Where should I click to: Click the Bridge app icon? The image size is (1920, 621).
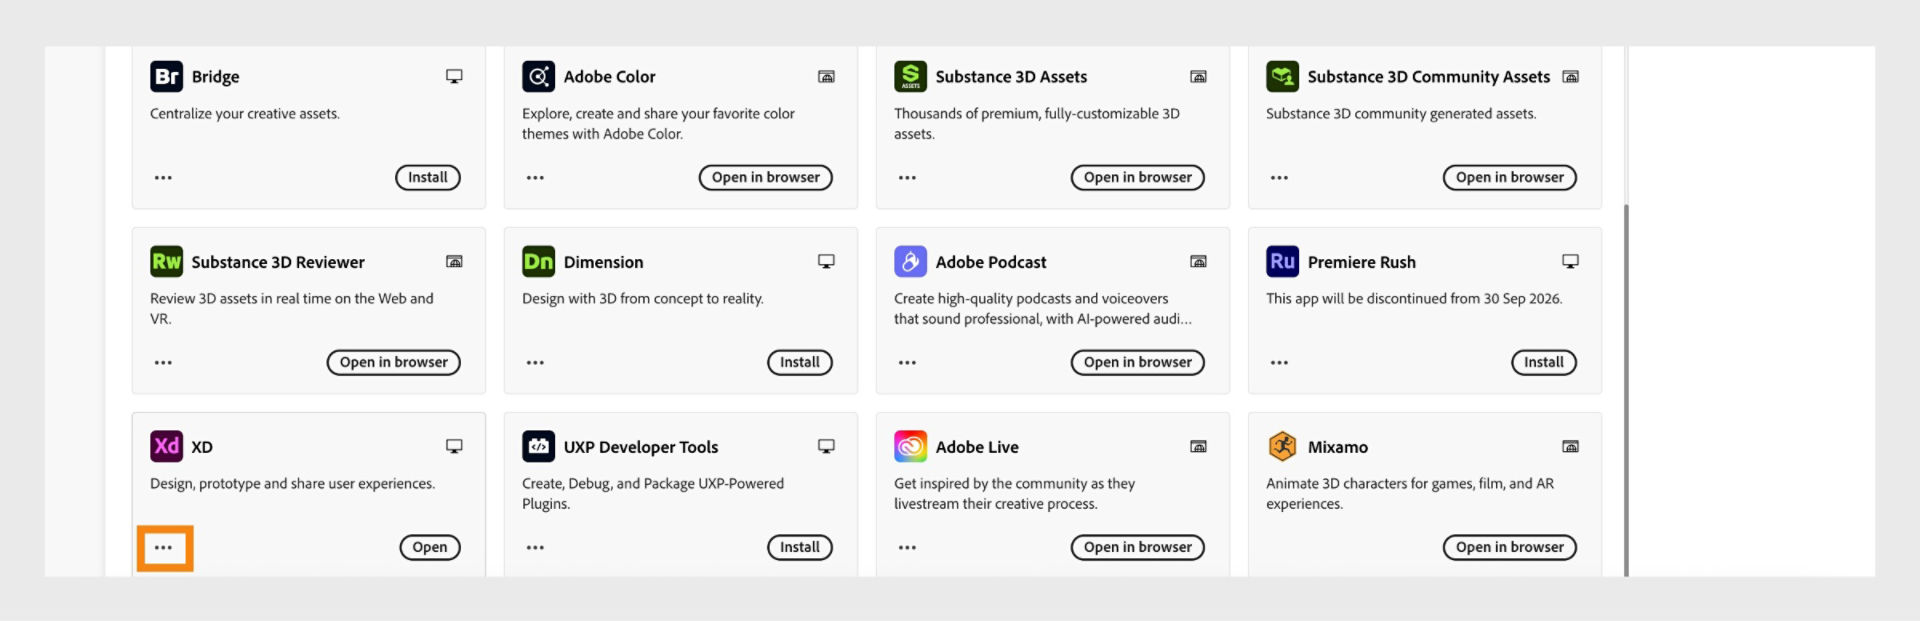pos(165,76)
